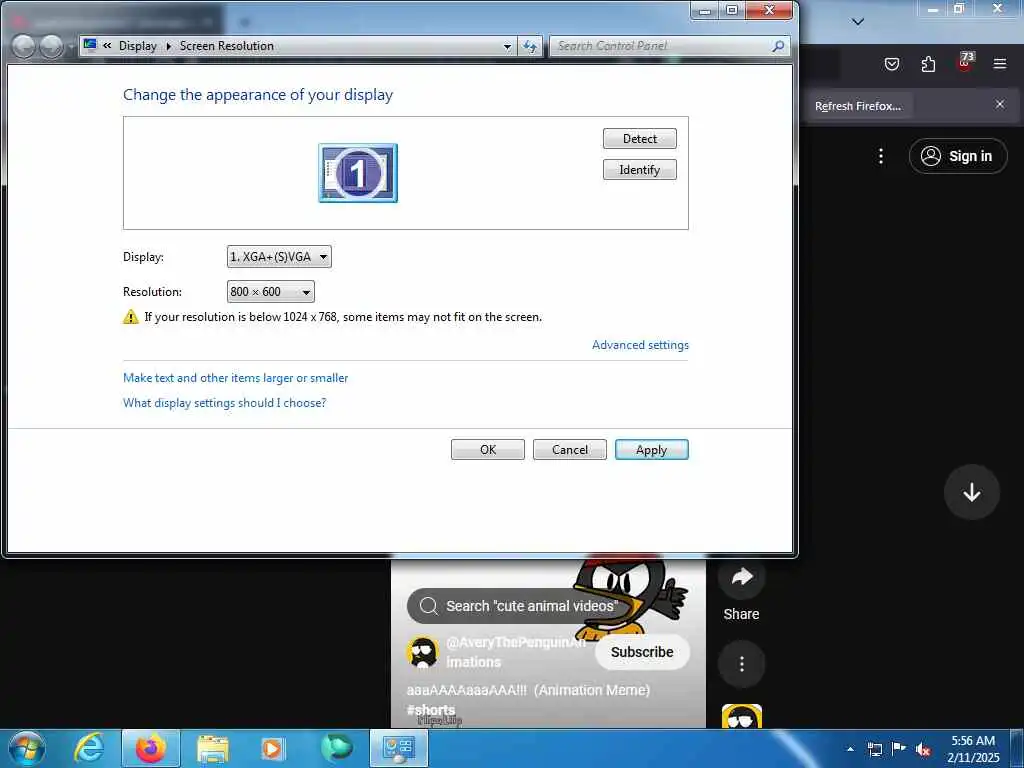
Task: Open Make text and other items larger link
Action: [x=236, y=377]
